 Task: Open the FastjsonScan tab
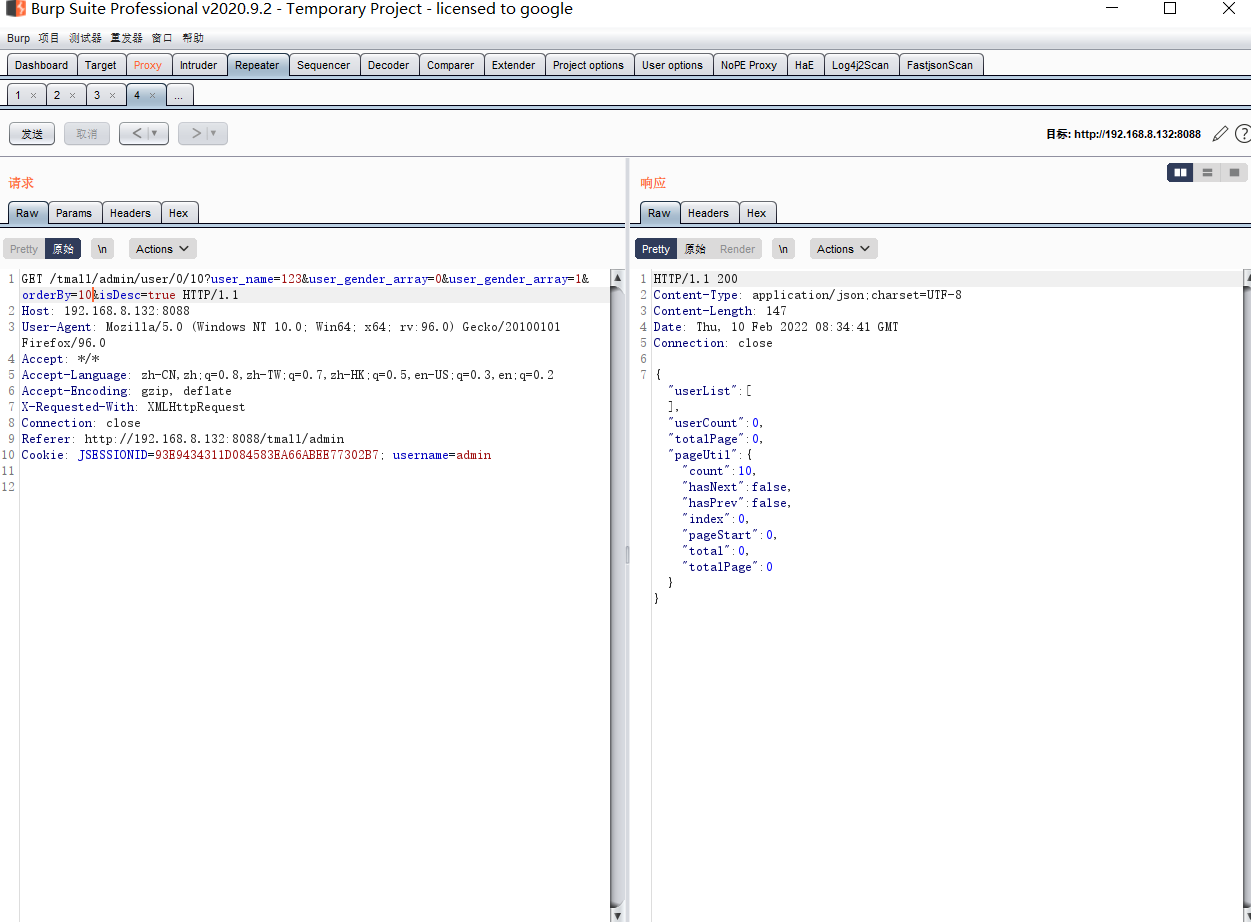(x=940, y=65)
